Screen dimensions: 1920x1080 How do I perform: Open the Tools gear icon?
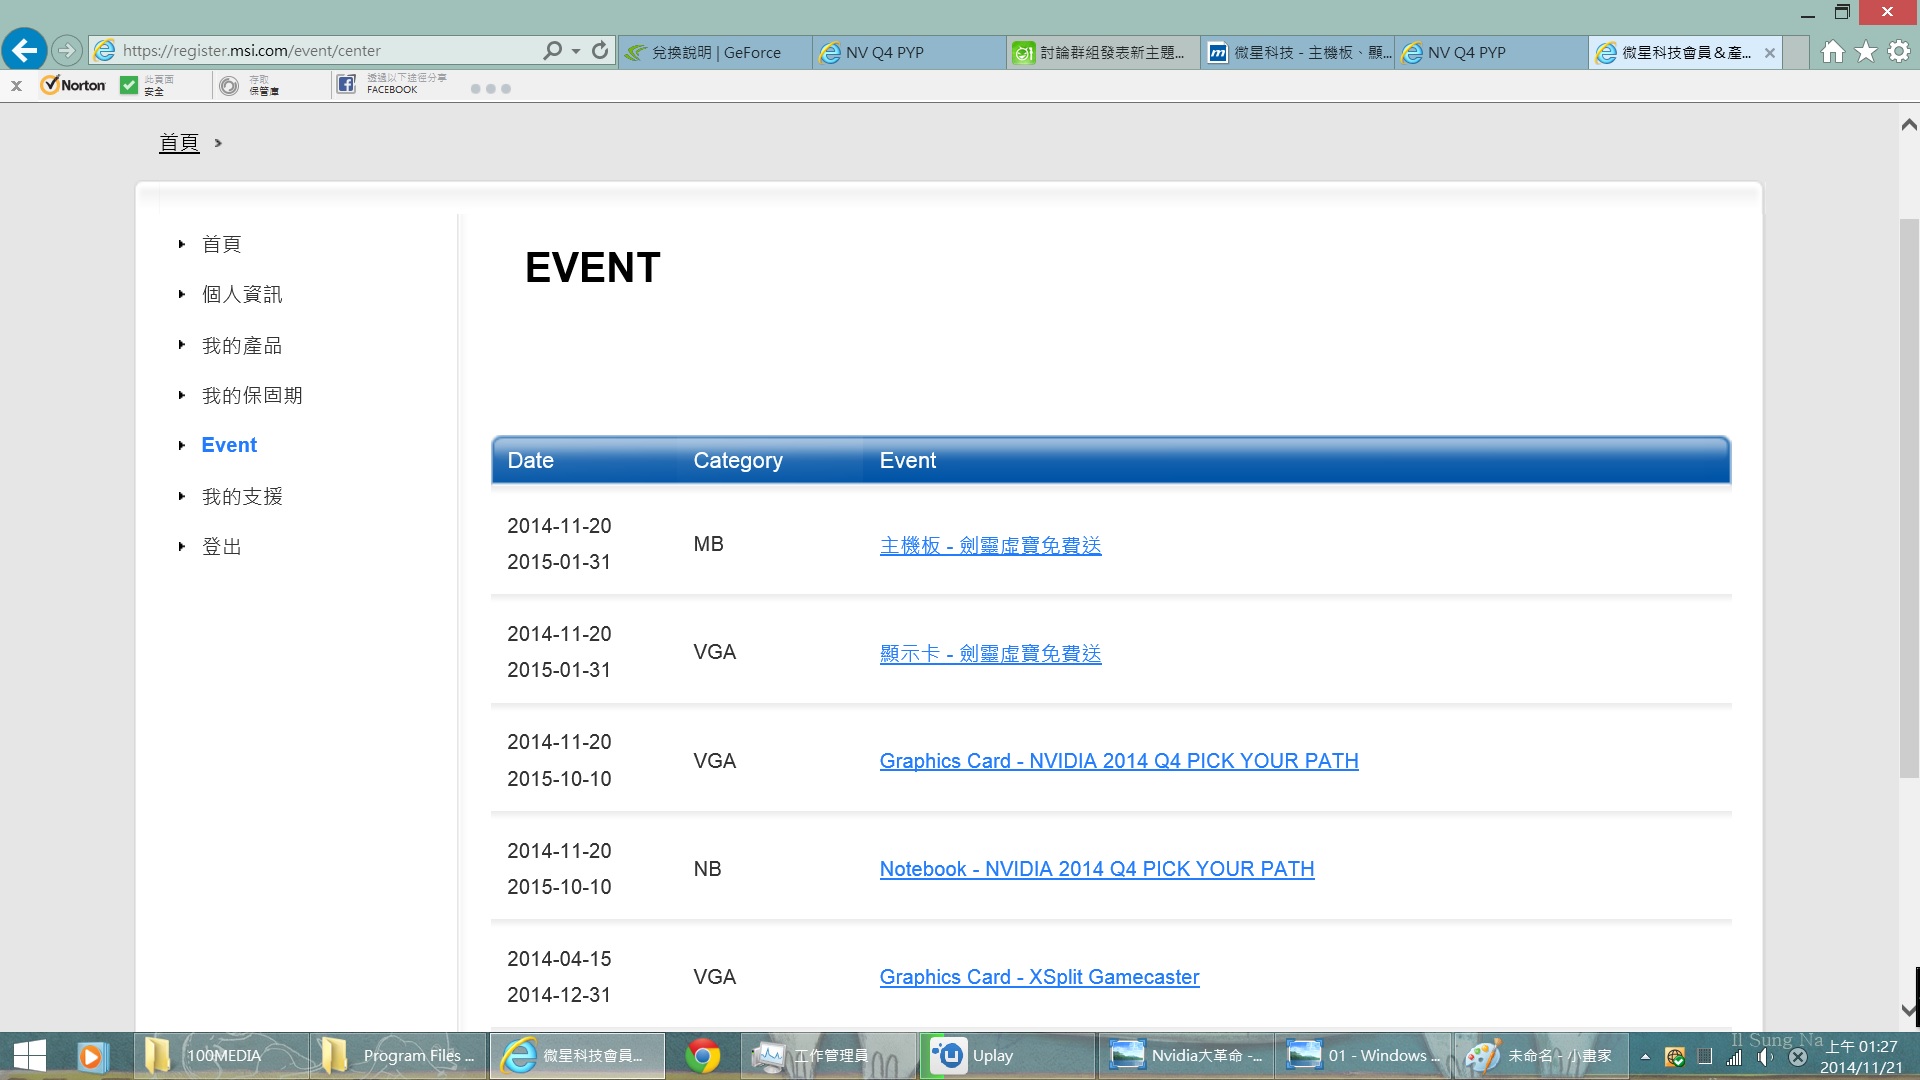[x=1899, y=51]
